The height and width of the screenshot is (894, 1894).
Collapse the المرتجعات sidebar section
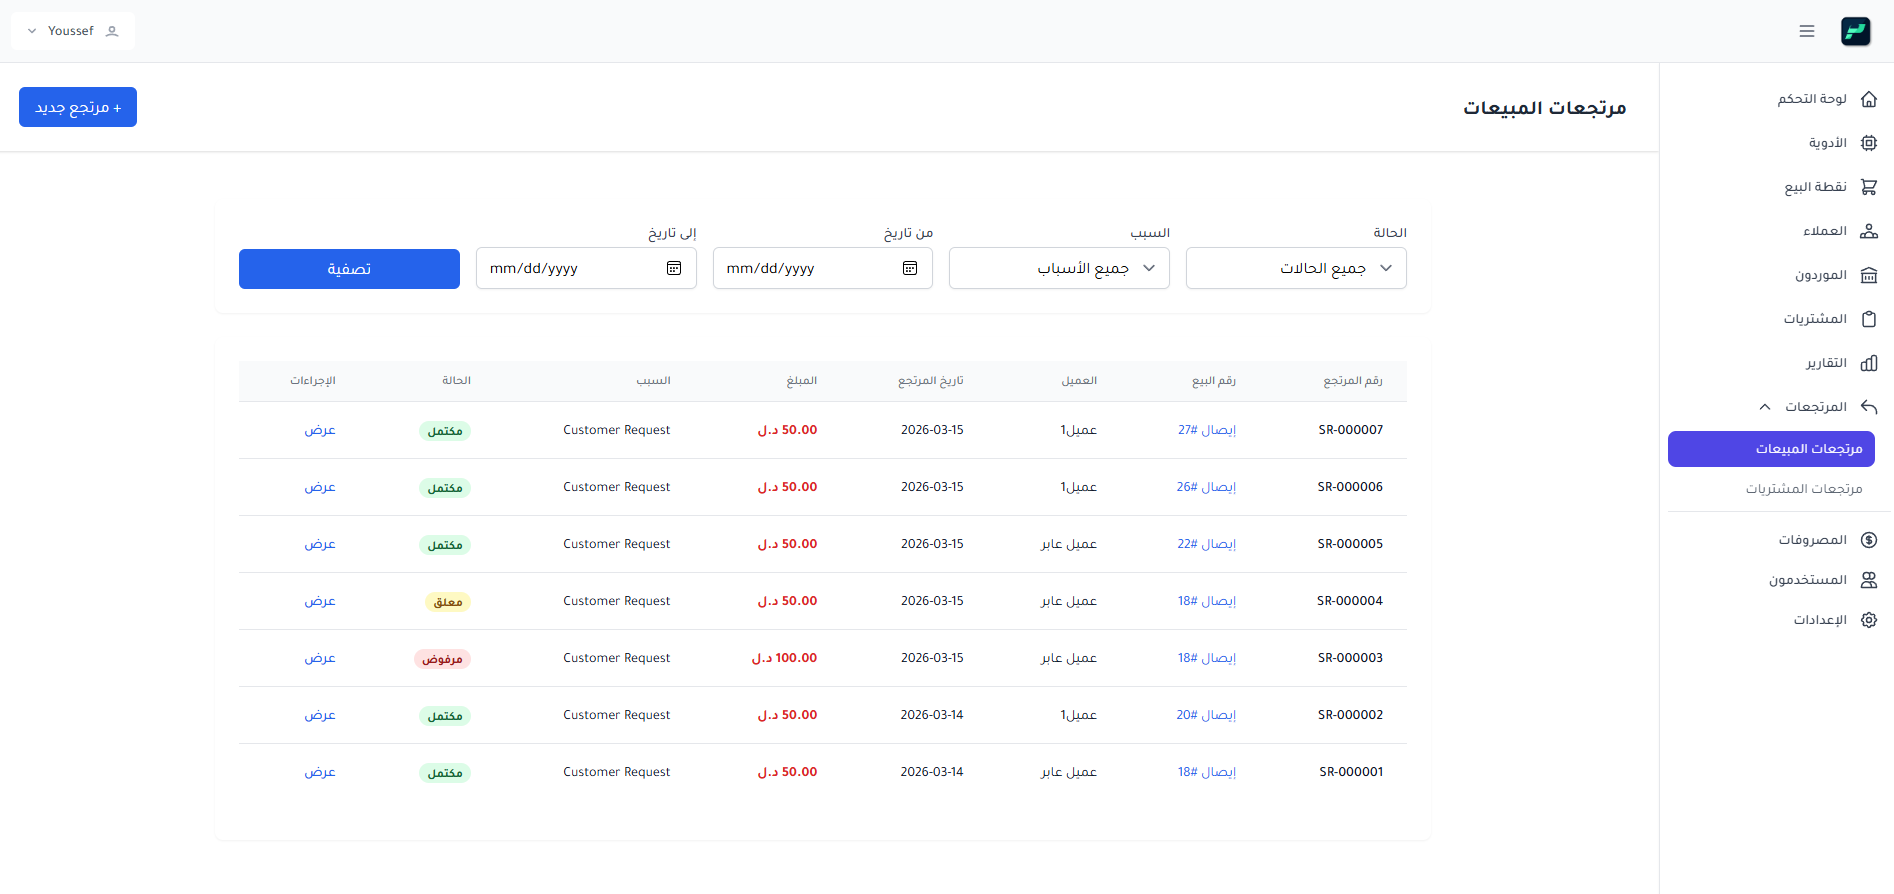[1765, 407]
